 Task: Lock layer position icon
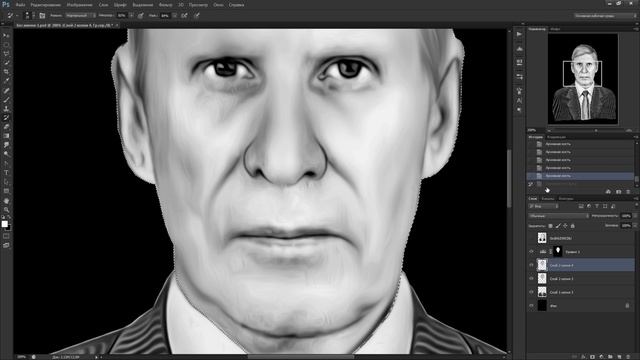point(565,226)
